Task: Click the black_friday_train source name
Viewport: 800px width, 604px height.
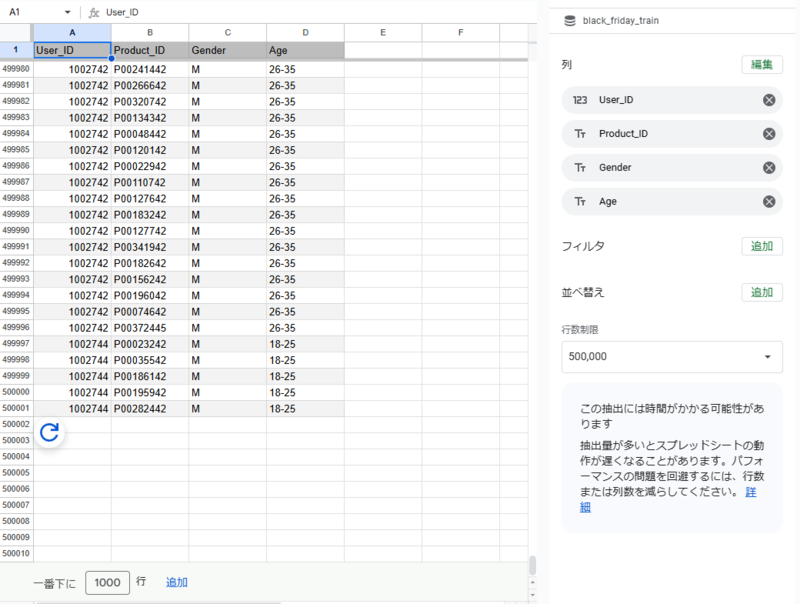Action: (620, 21)
